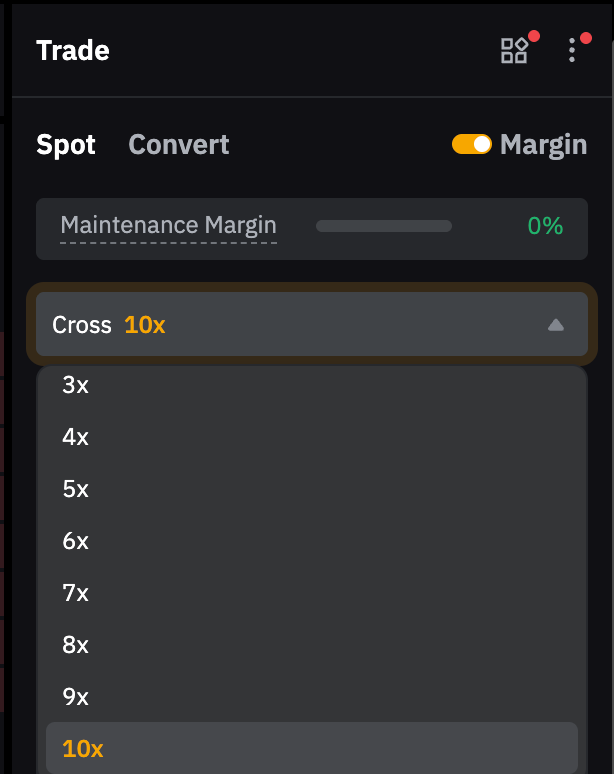This screenshot has width=614, height=774.
Task: Click the Maintenance Margin progress bar
Action: click(384, 226)
